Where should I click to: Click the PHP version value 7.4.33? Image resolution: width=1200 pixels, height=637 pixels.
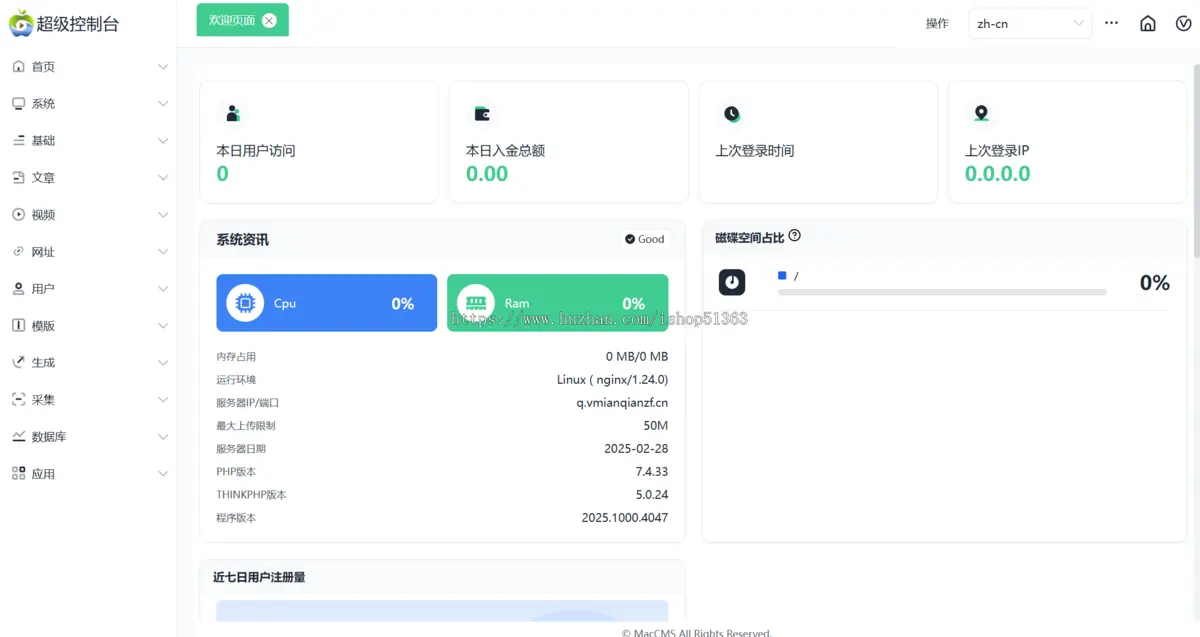click(x=652, y=471)
